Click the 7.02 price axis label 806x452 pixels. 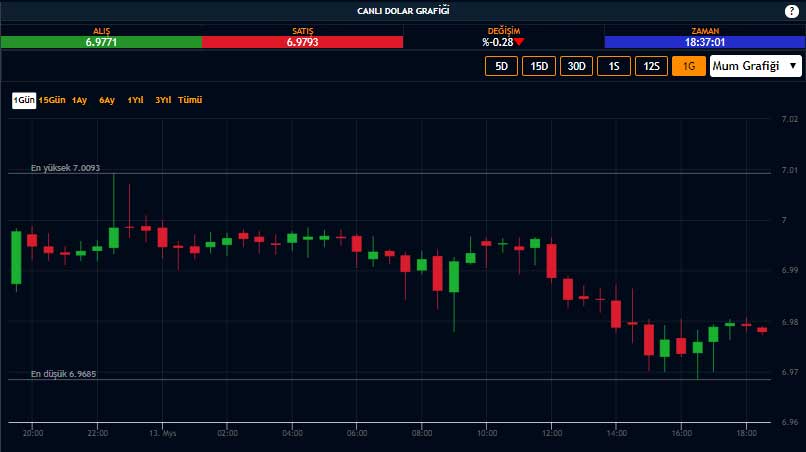pos(790,119)
